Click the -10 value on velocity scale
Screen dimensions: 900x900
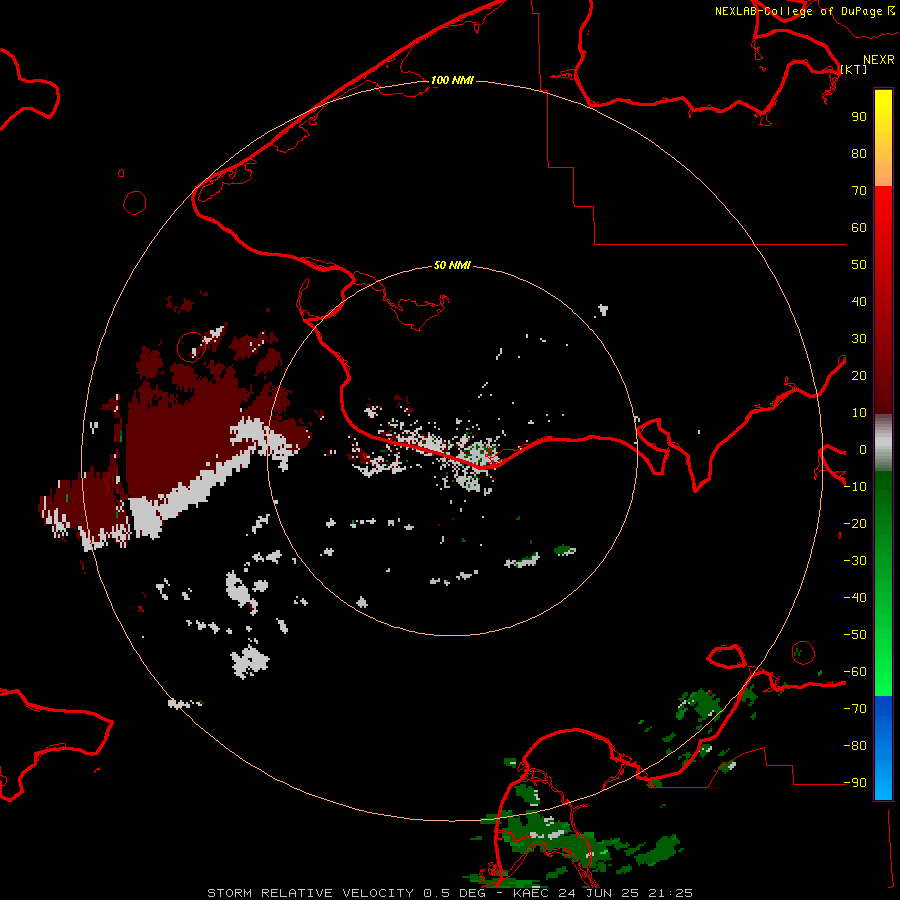(x=855, y=487)
